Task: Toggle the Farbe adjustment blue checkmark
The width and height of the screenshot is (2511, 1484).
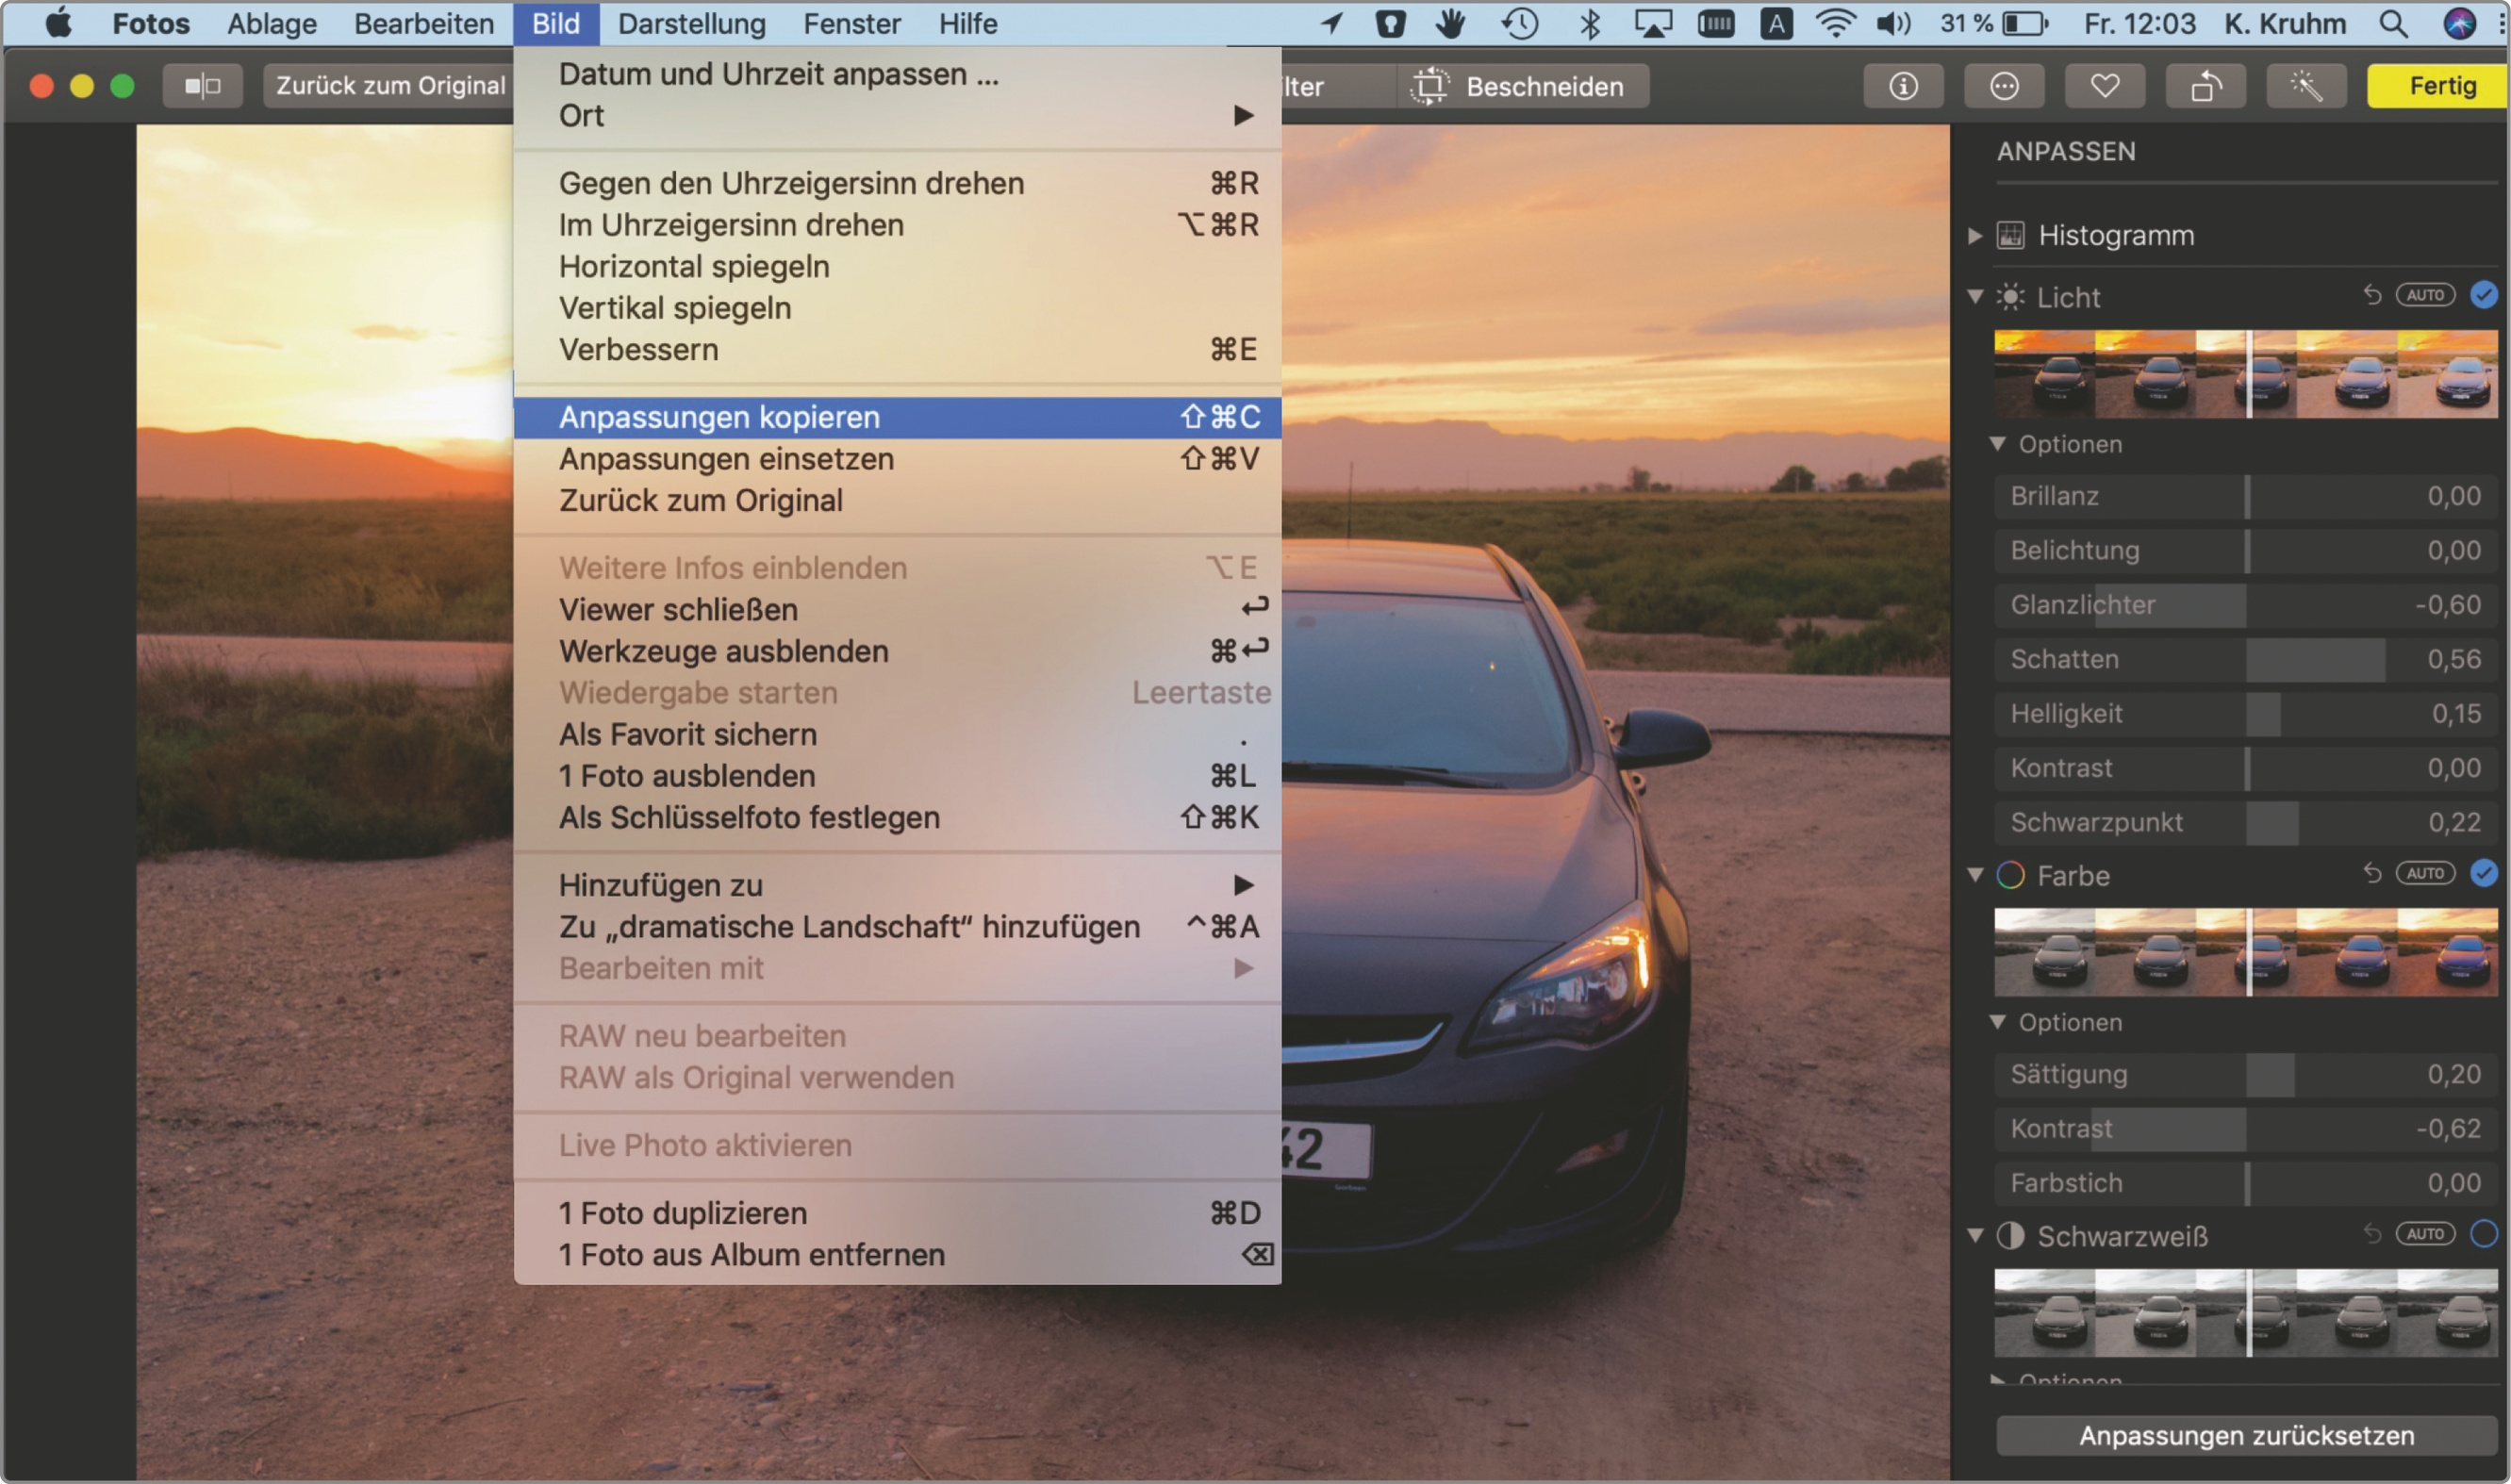Action: tap(2483, 873)
